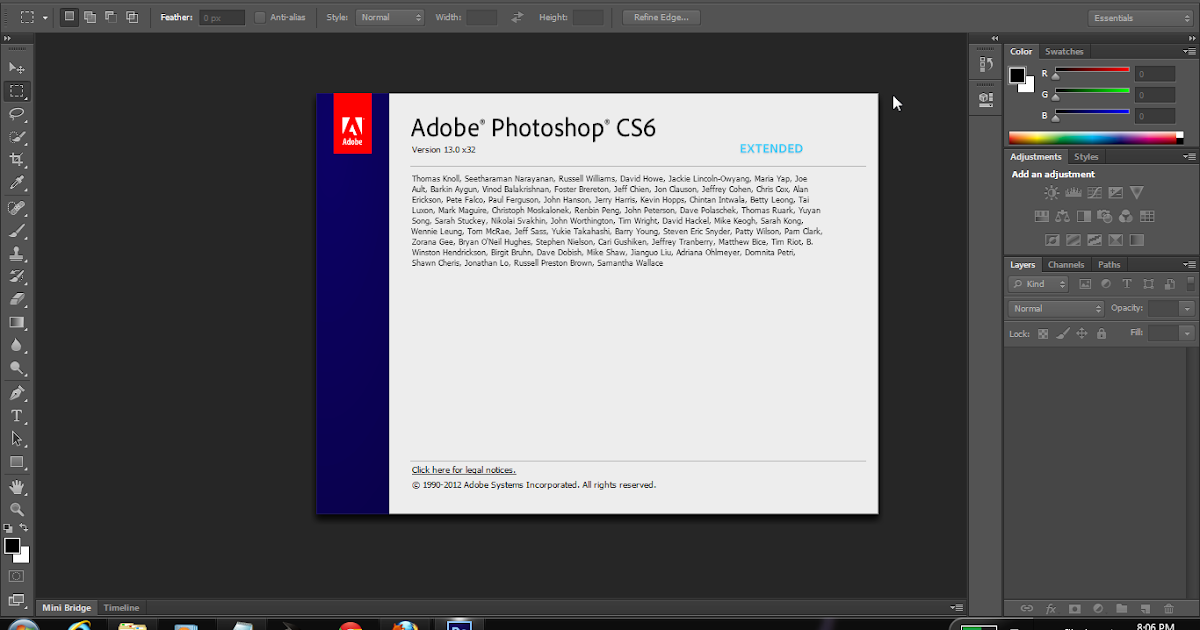Expand the toolbox to two columns

click(9, 40)
